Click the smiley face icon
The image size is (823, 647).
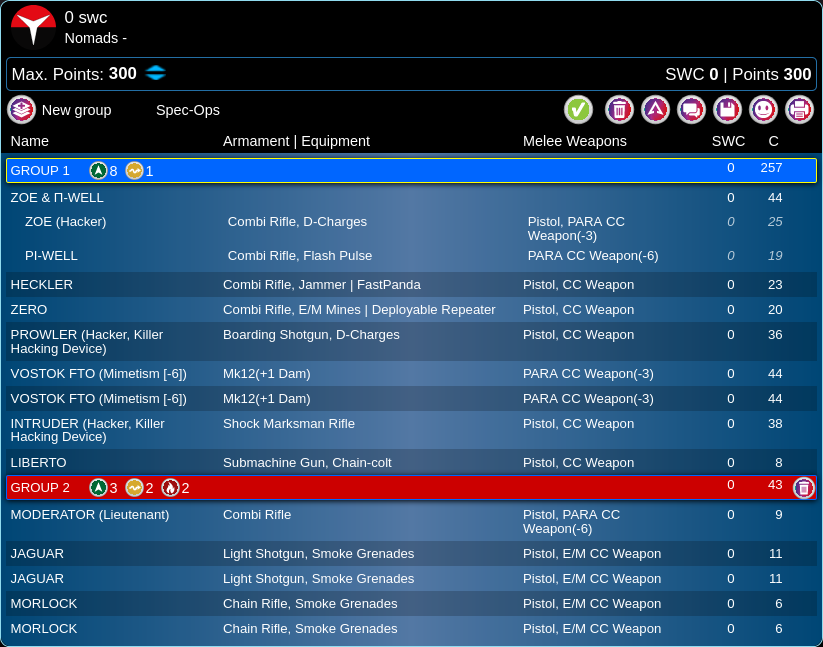(x=763, y=110)
